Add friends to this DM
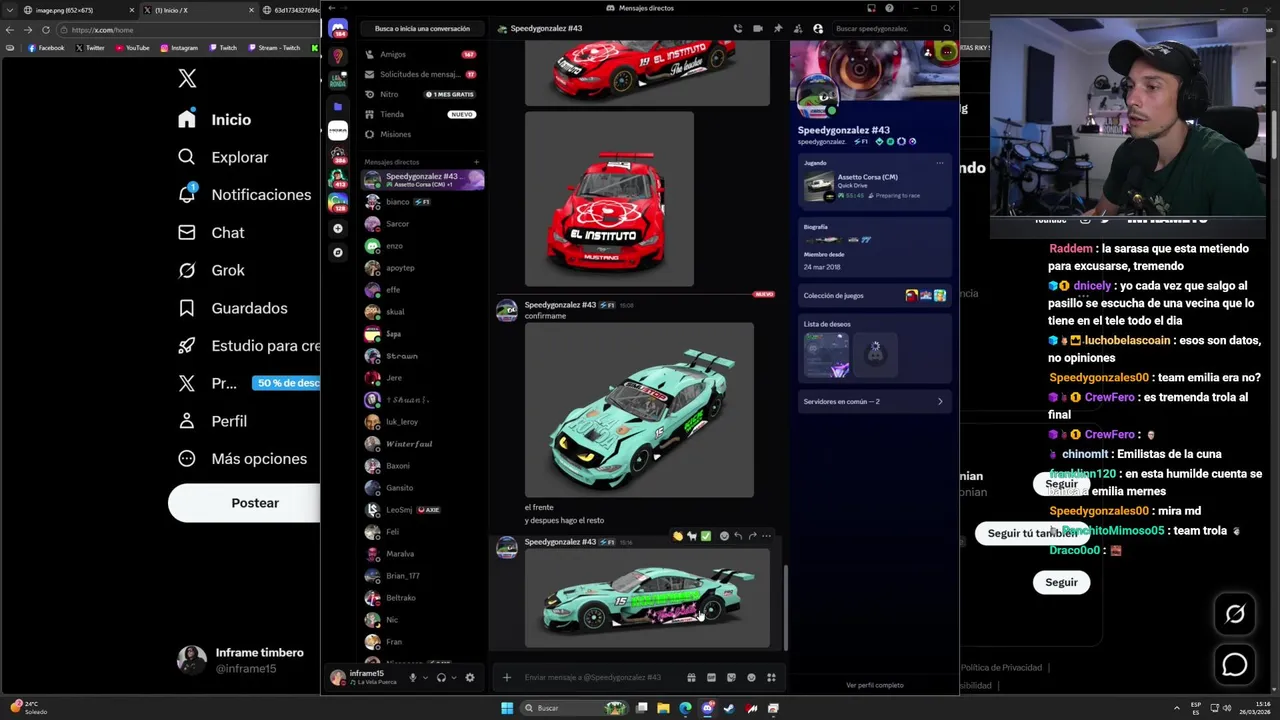 coord(798,29)
